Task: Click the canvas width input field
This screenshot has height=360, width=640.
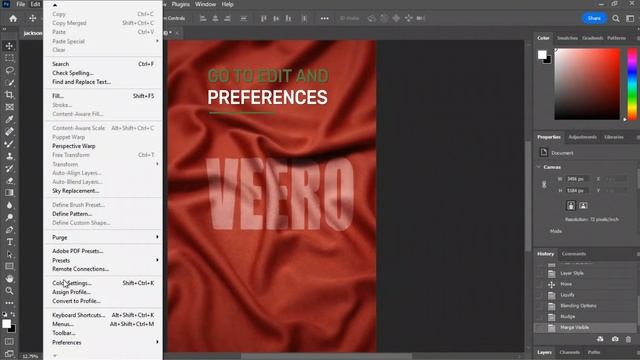Action: pyautogui.click(x=576, y=179)
